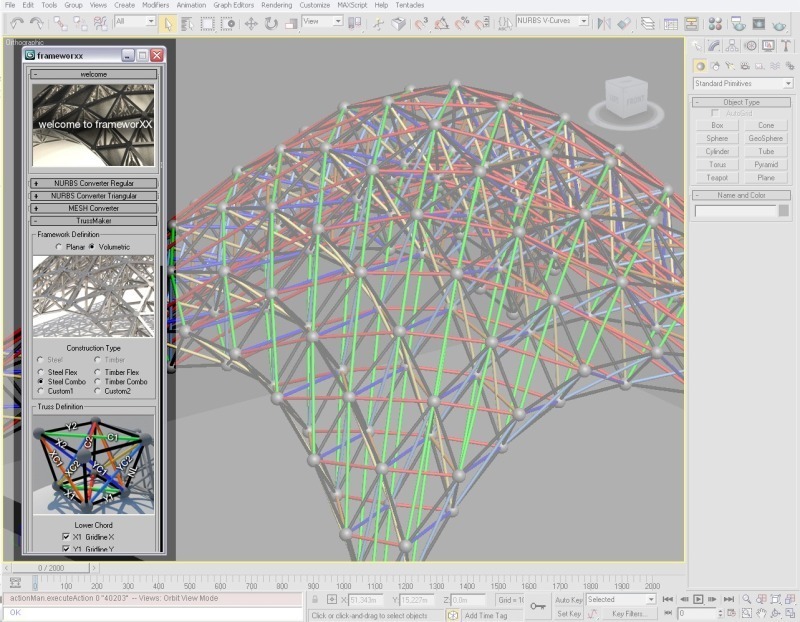800x622 pixels.
Task: Choose the Timber Flex construction type
Action: [x=97, y=372]
